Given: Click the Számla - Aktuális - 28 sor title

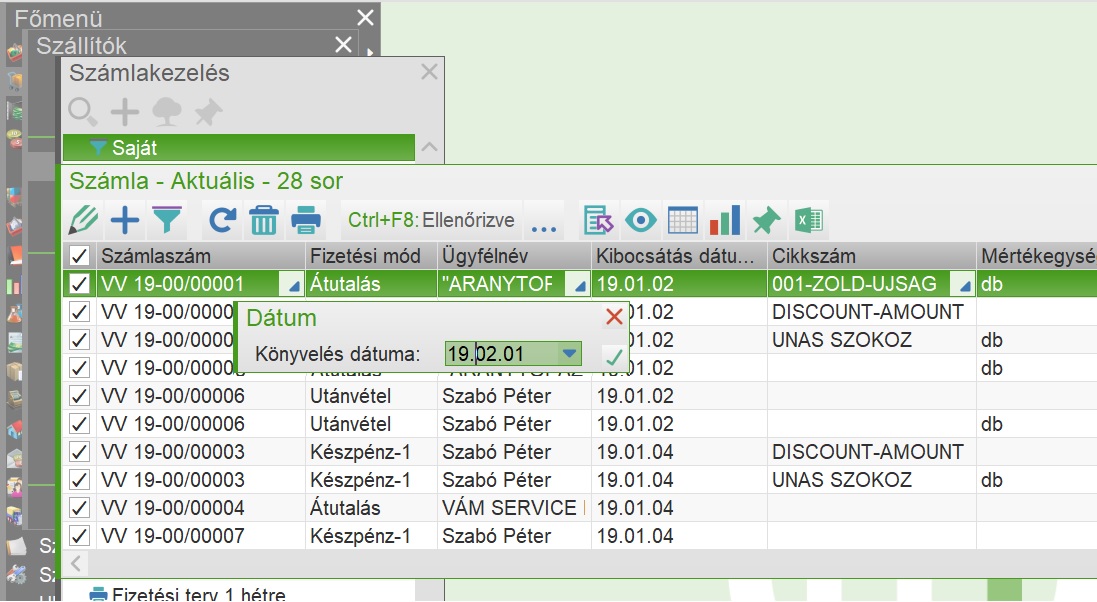Looking at the screenshot, I should 206,181.
